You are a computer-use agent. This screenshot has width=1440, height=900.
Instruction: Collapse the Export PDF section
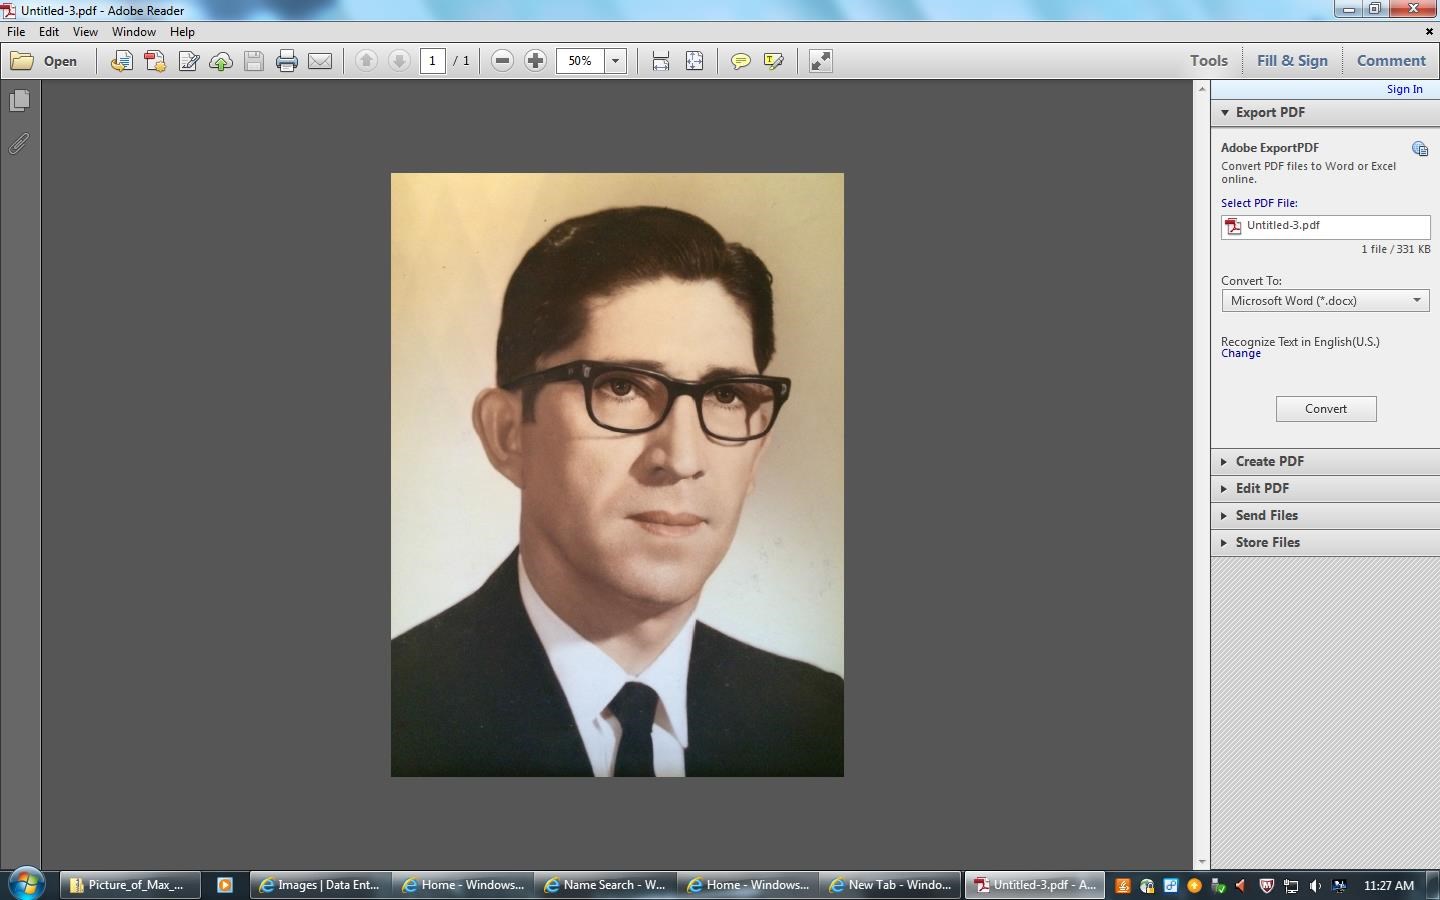(x=1224, y=113)
